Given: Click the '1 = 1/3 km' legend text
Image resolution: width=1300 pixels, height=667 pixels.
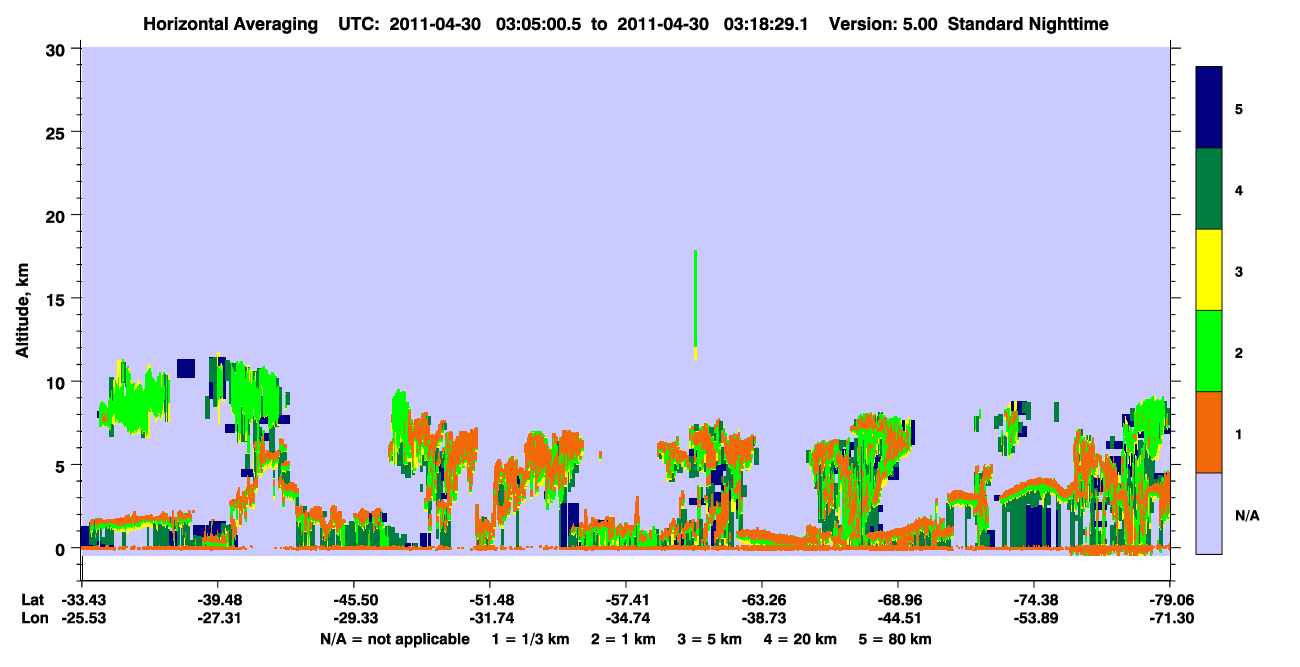Looking at the screenshot, I should (532, 639).
